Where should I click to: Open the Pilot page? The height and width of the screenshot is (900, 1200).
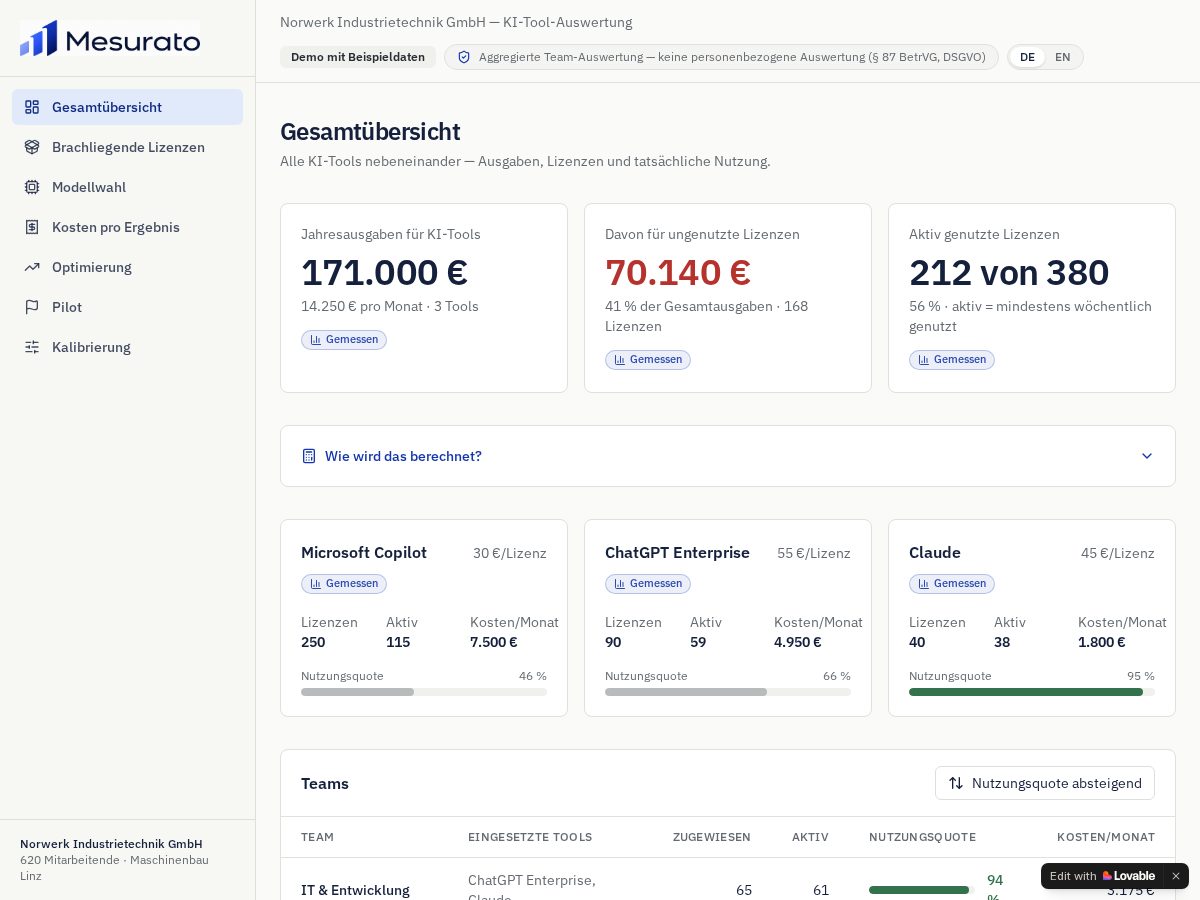(127, 307)
